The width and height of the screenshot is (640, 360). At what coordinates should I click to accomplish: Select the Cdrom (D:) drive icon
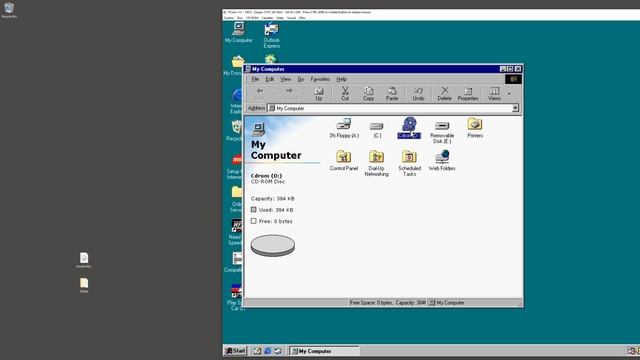click(409, 128)
